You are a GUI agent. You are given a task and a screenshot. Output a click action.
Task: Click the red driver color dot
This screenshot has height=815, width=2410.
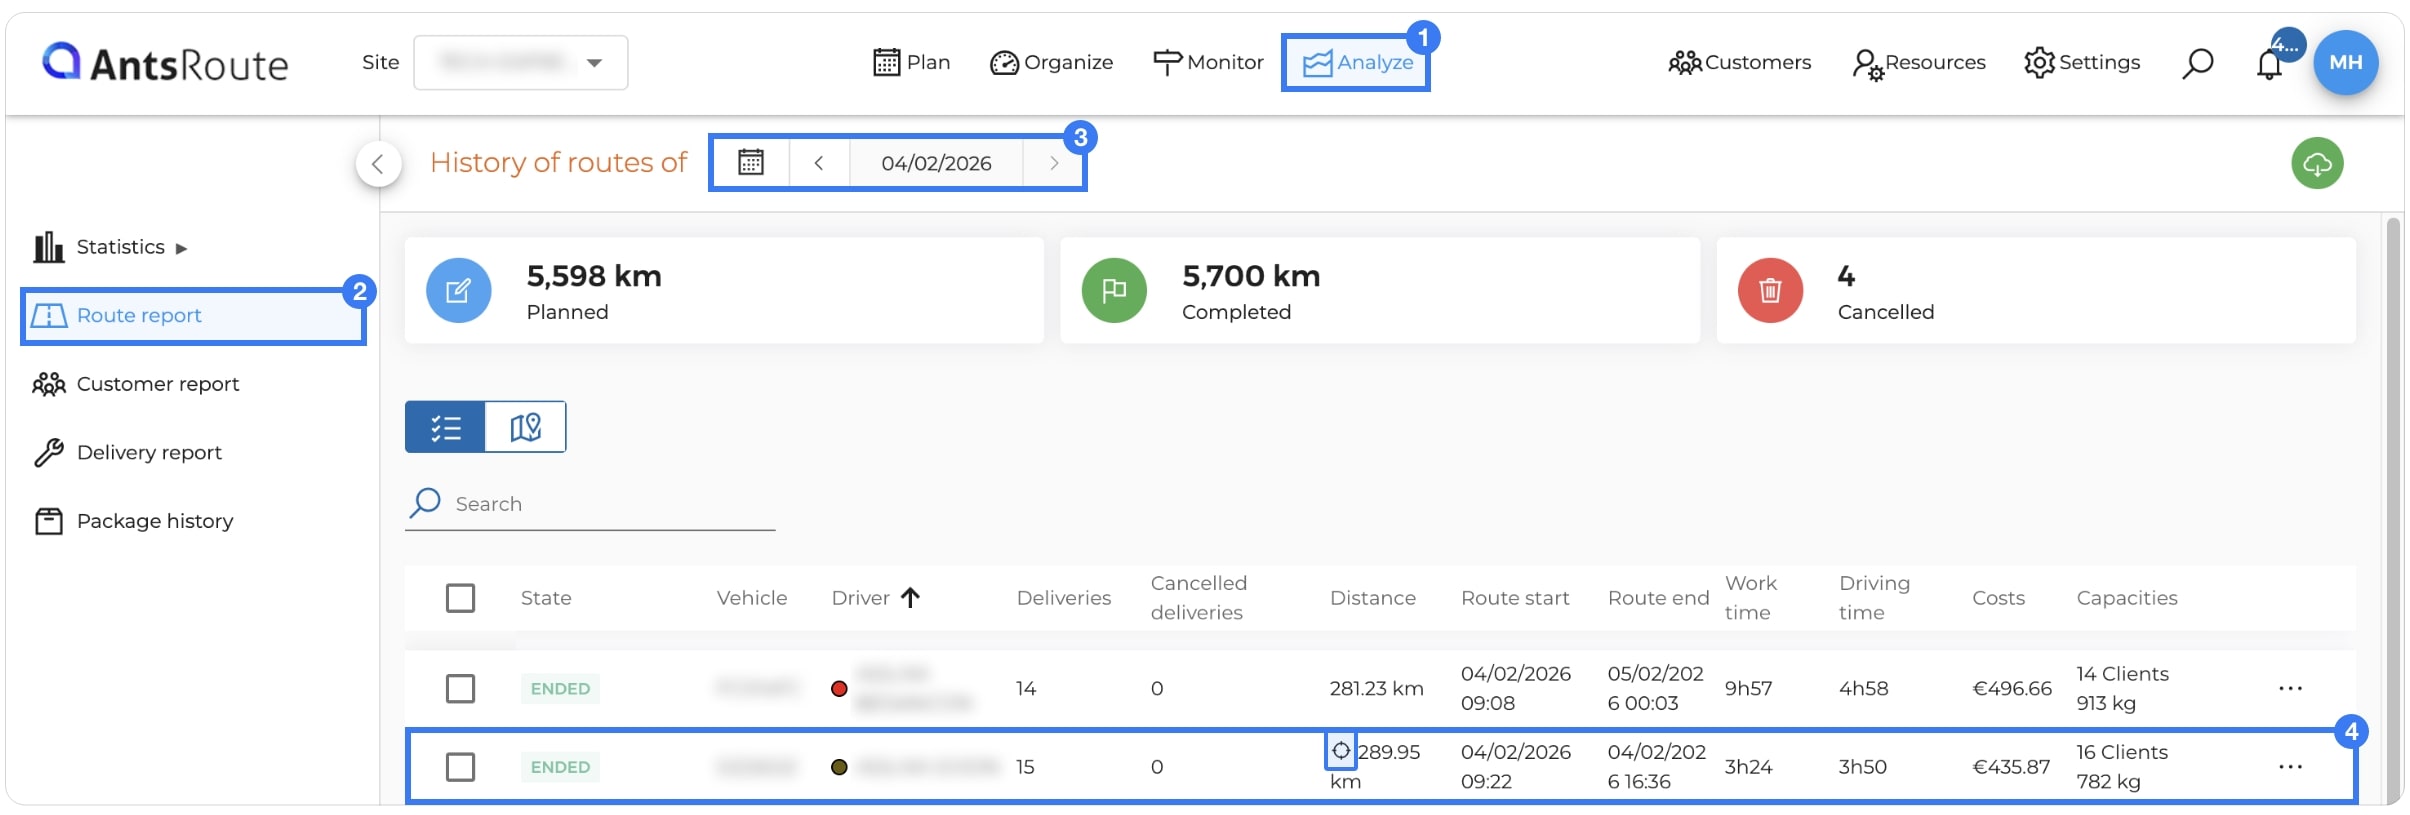[x=840, y=689]
